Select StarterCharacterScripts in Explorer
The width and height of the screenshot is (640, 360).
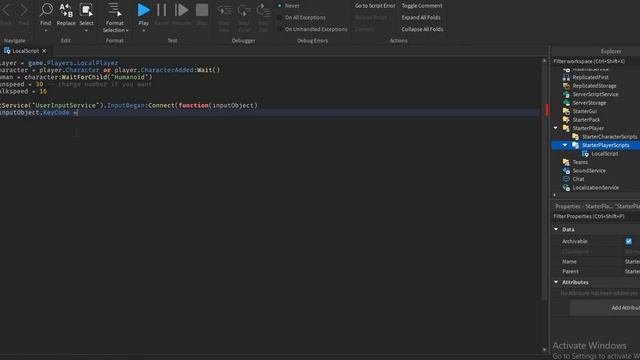click(609, 137)
